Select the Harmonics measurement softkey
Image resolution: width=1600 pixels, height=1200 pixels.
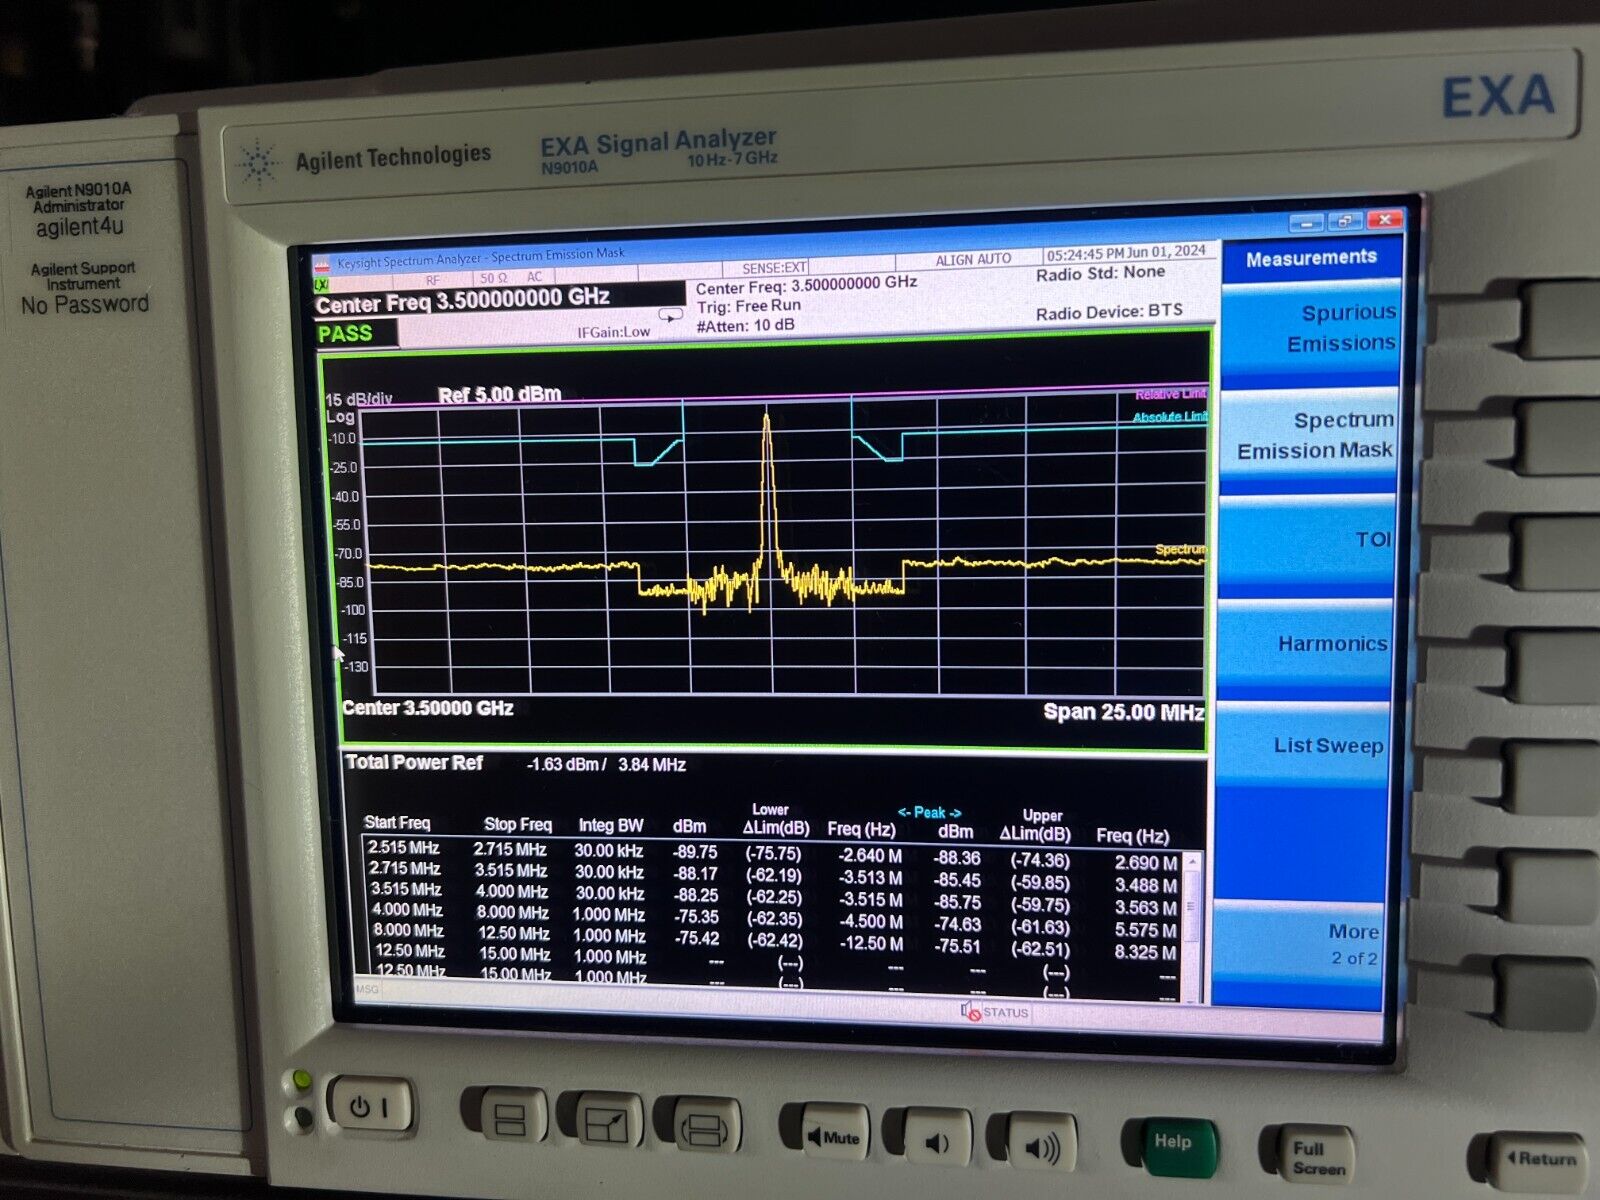click(x=1334, y=643)
